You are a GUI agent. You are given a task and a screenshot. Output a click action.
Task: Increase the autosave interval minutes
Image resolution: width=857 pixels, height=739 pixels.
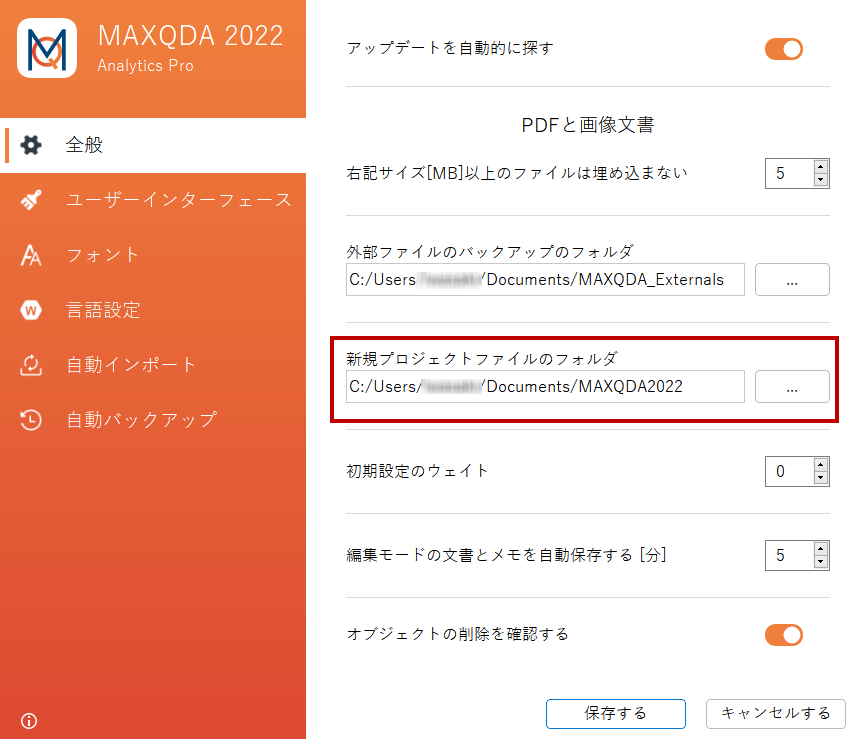click(820, 549)
